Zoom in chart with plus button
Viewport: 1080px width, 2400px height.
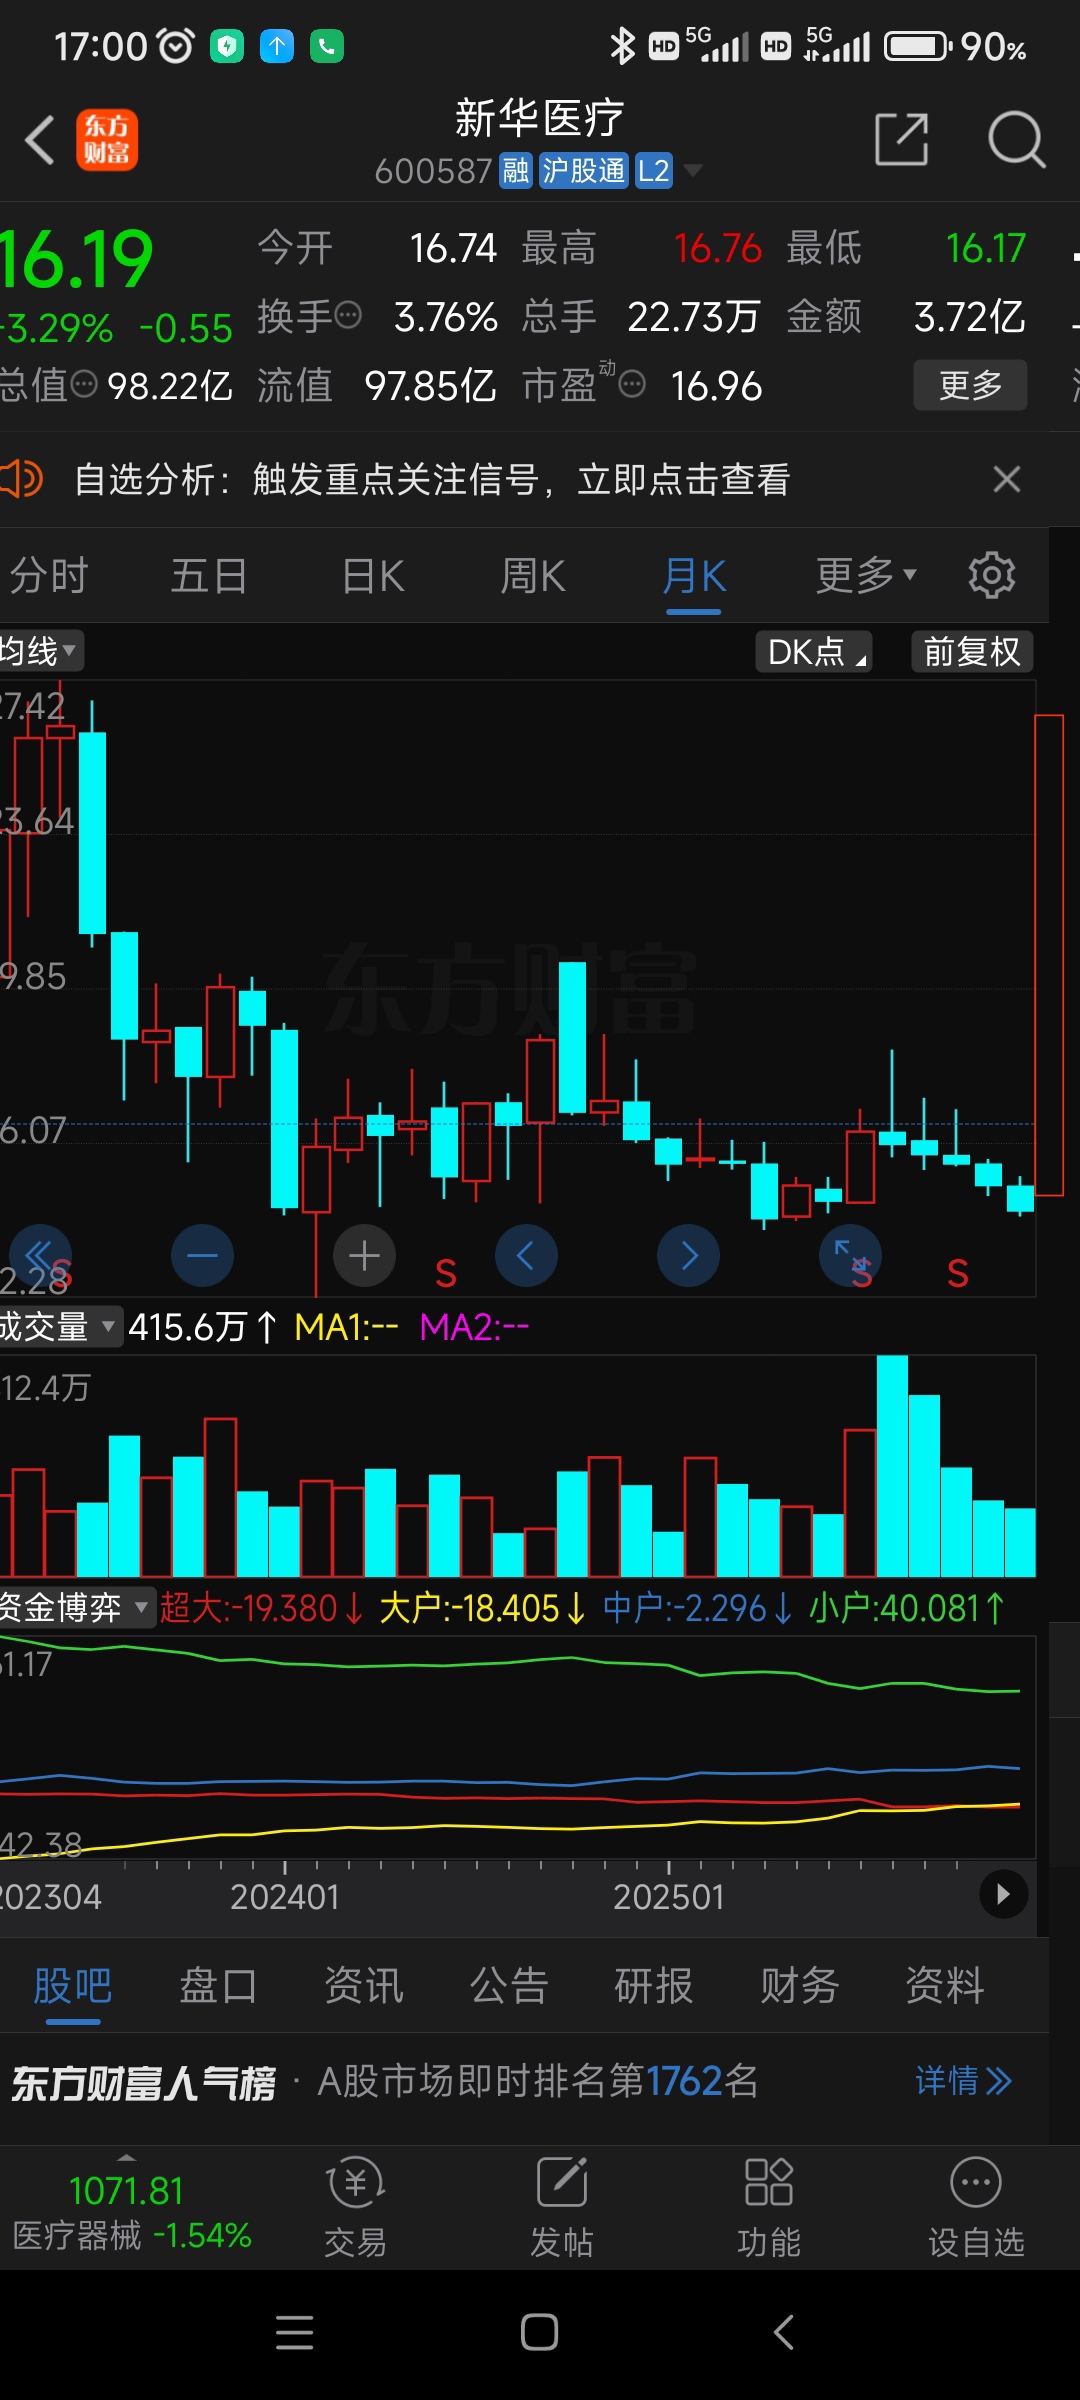[364, 1255]
